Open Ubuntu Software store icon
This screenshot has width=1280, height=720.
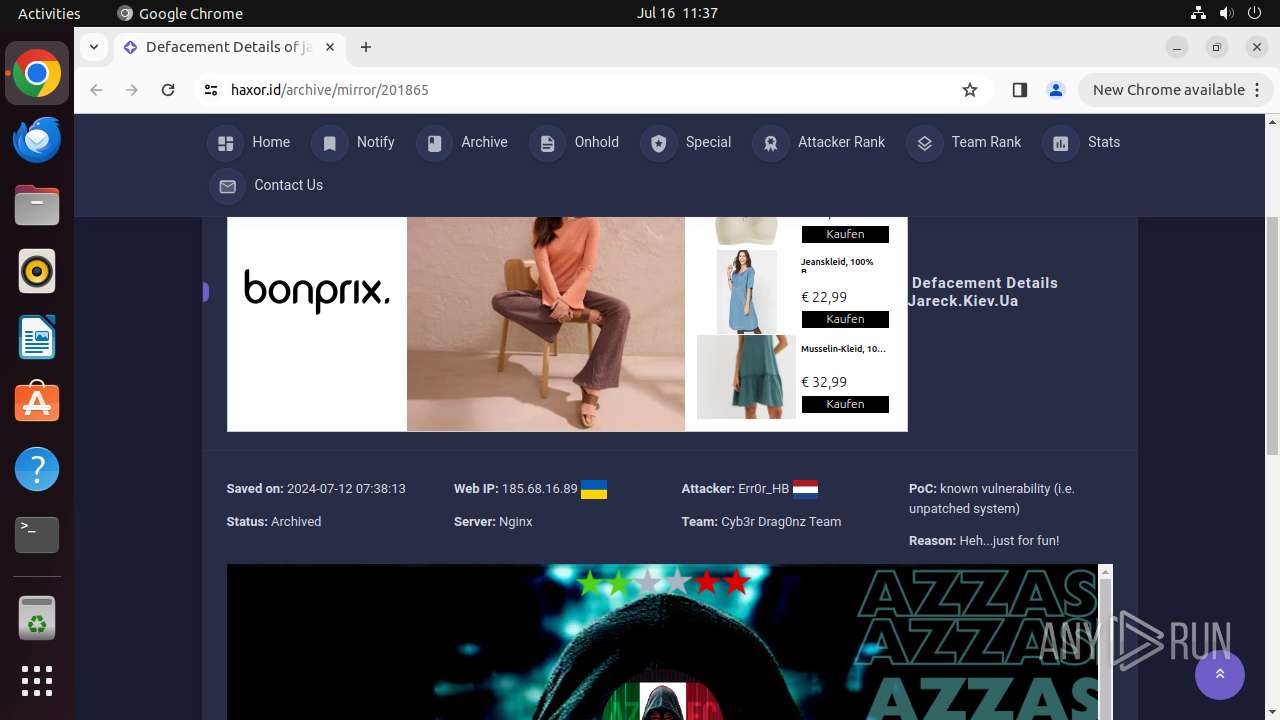coord(37,403)
